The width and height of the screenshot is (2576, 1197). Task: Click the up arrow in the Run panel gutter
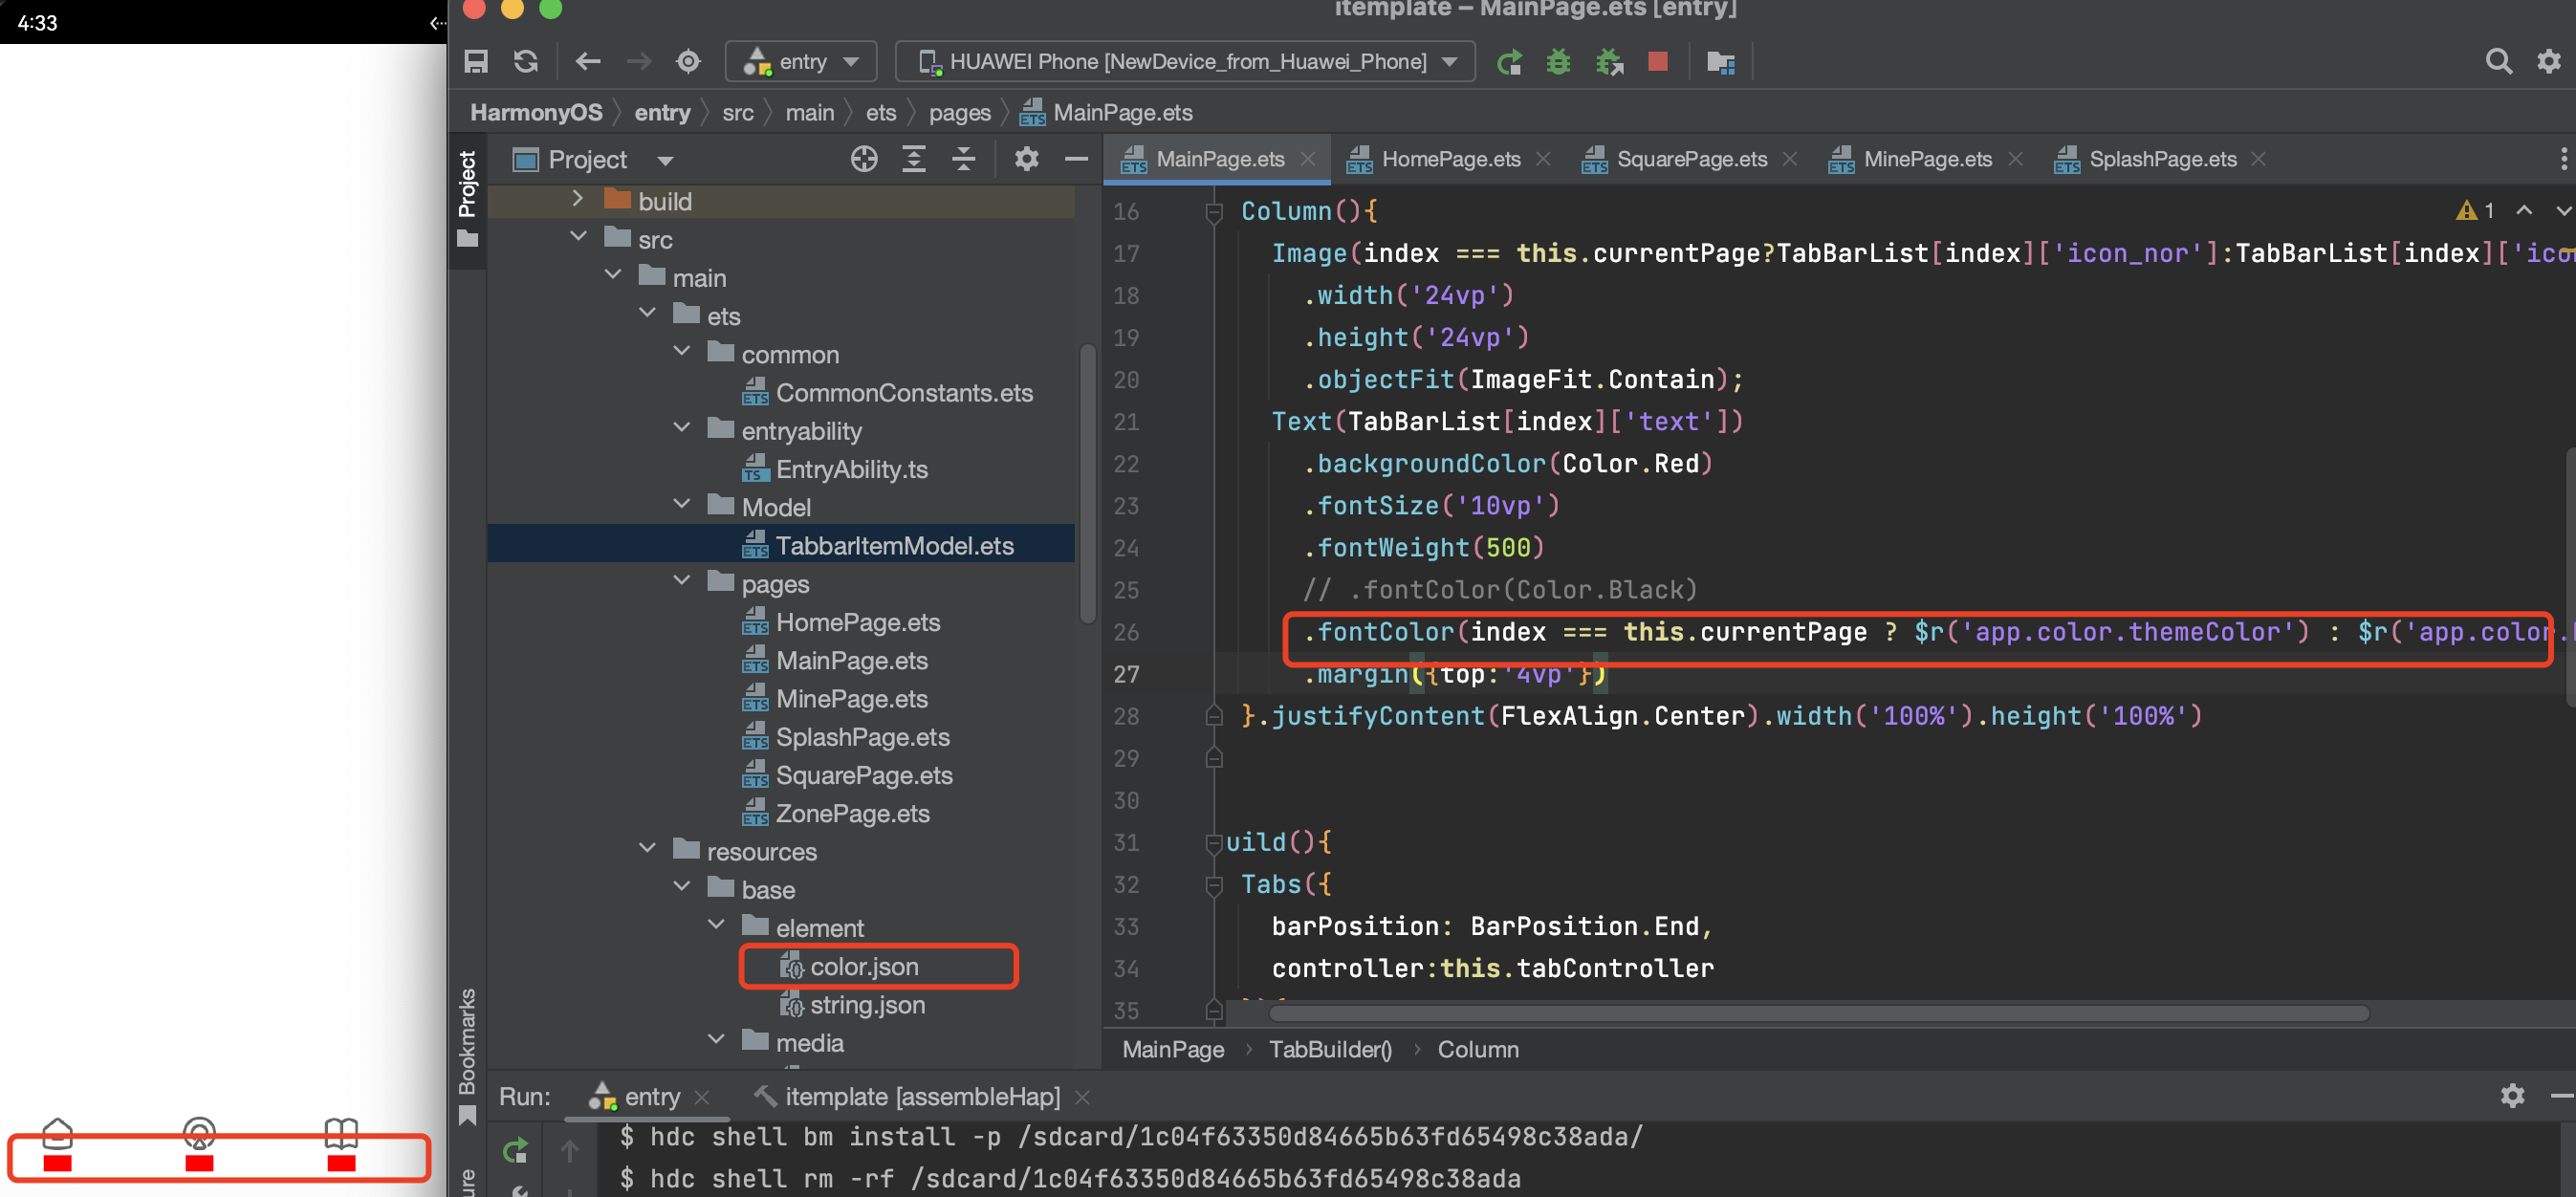[x=569, y=1151]
